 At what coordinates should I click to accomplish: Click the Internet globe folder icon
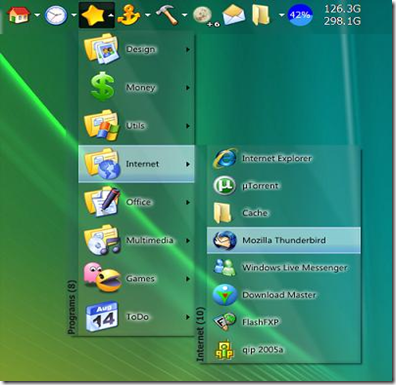(101, 164)
